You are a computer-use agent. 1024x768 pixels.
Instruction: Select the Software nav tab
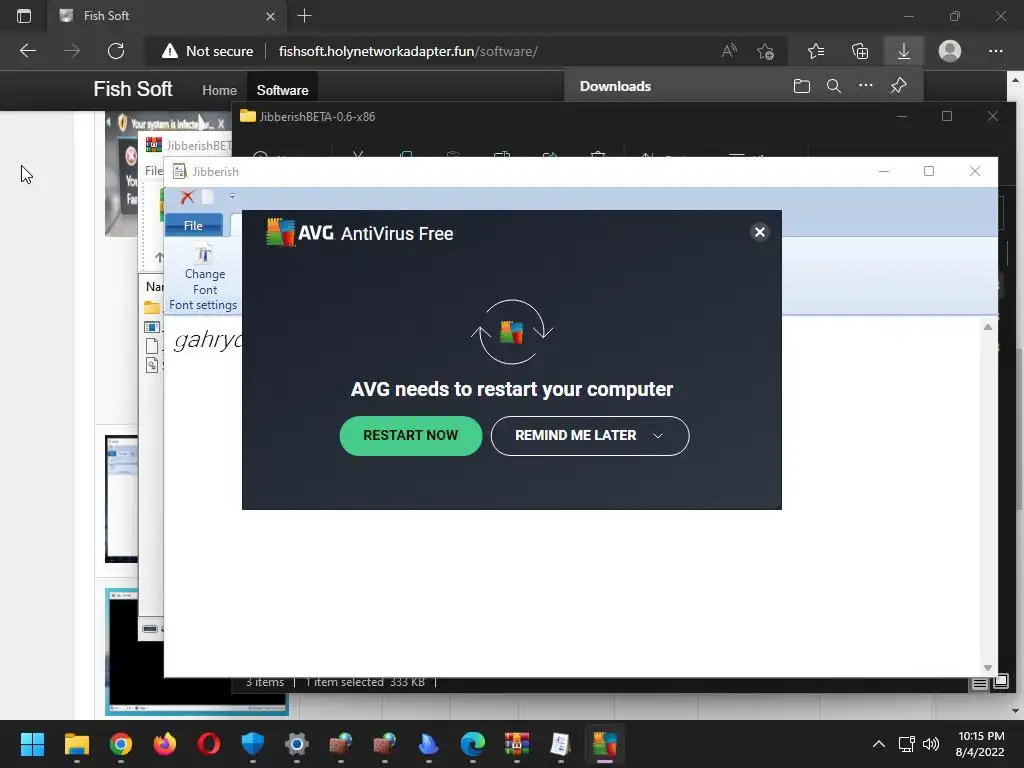pos(282,90)
